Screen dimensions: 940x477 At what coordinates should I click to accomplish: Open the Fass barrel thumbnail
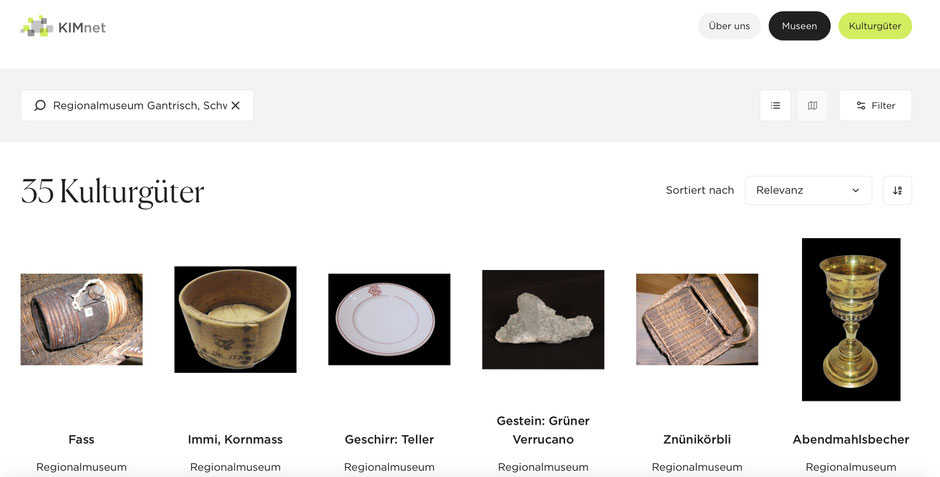82,319
